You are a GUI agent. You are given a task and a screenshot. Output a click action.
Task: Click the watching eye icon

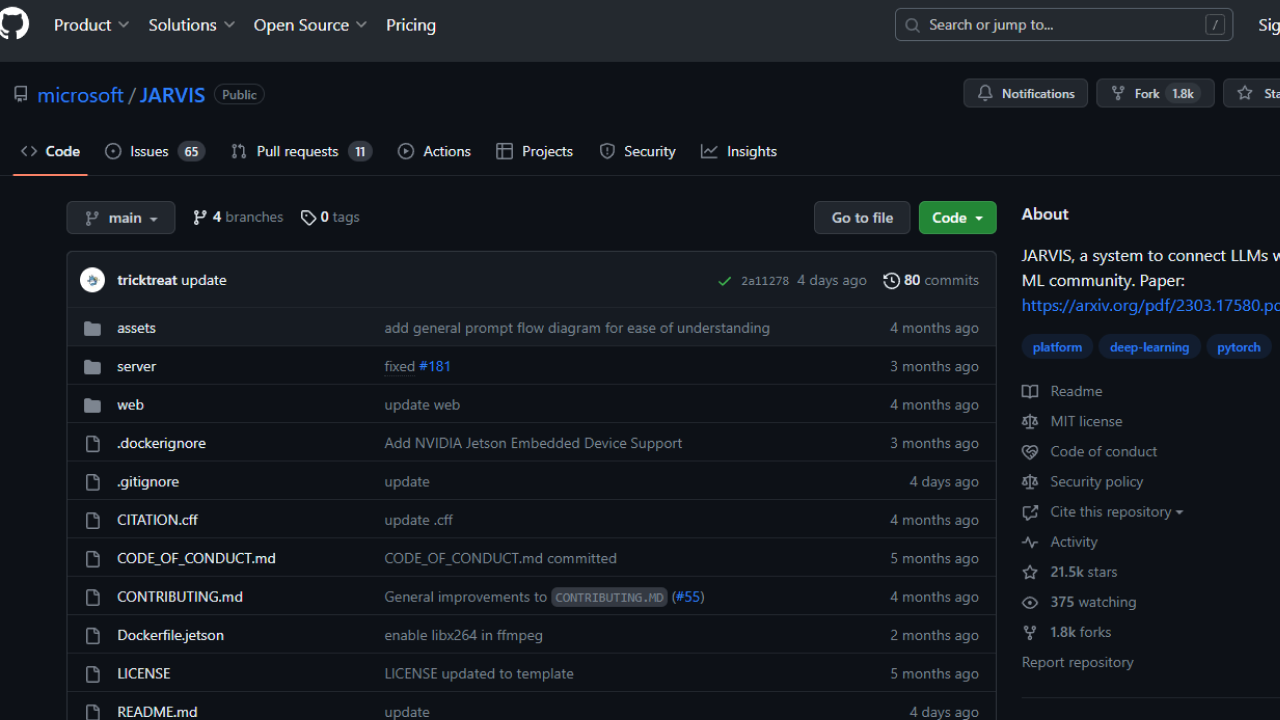click(1030, 602)
